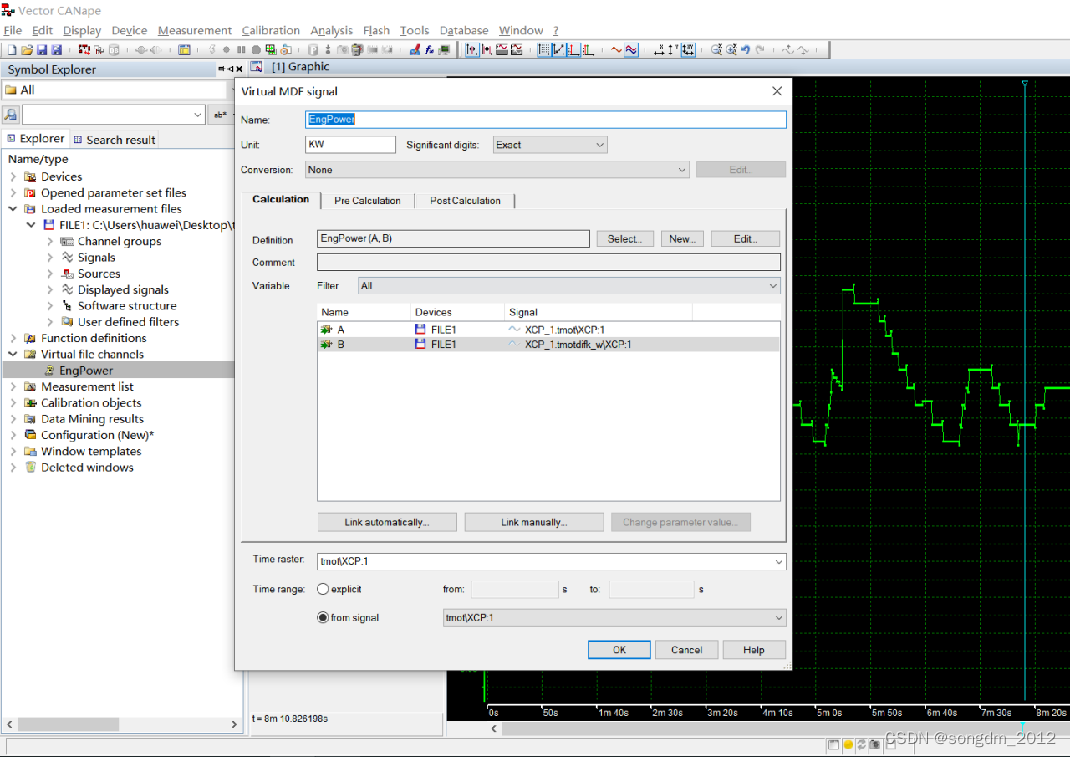Click the blue undo arrow toolbar icon
The height and width of the screenshot is (757, 1071).
click(746, 49)
